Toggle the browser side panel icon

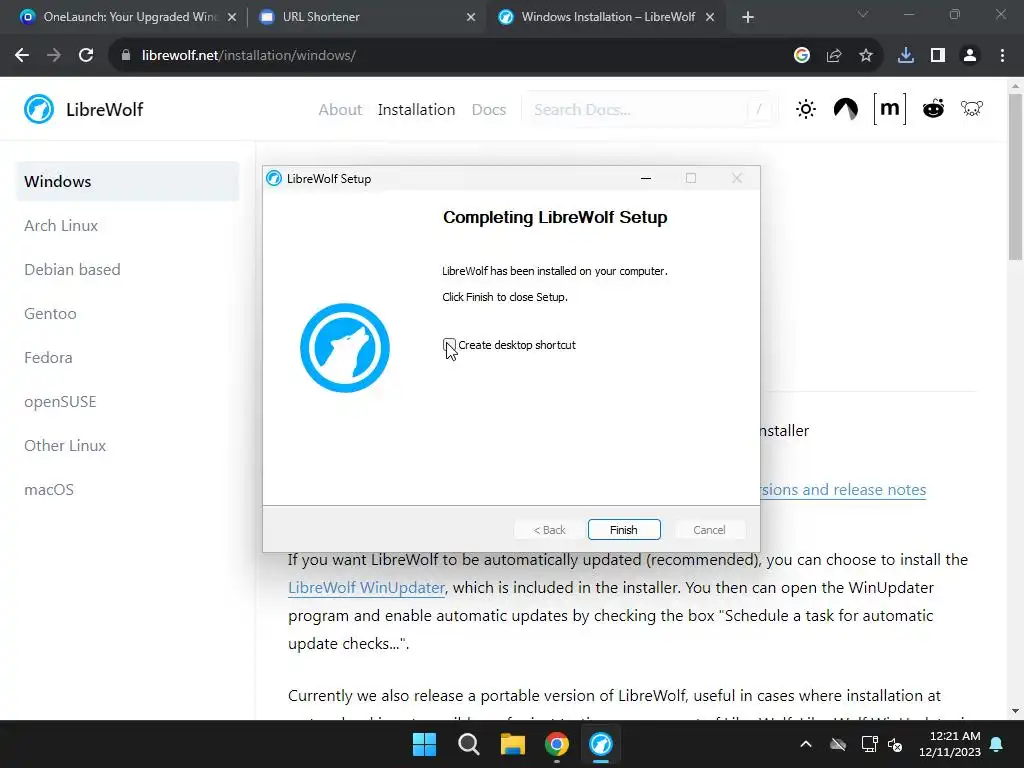[x=938, y=56]
